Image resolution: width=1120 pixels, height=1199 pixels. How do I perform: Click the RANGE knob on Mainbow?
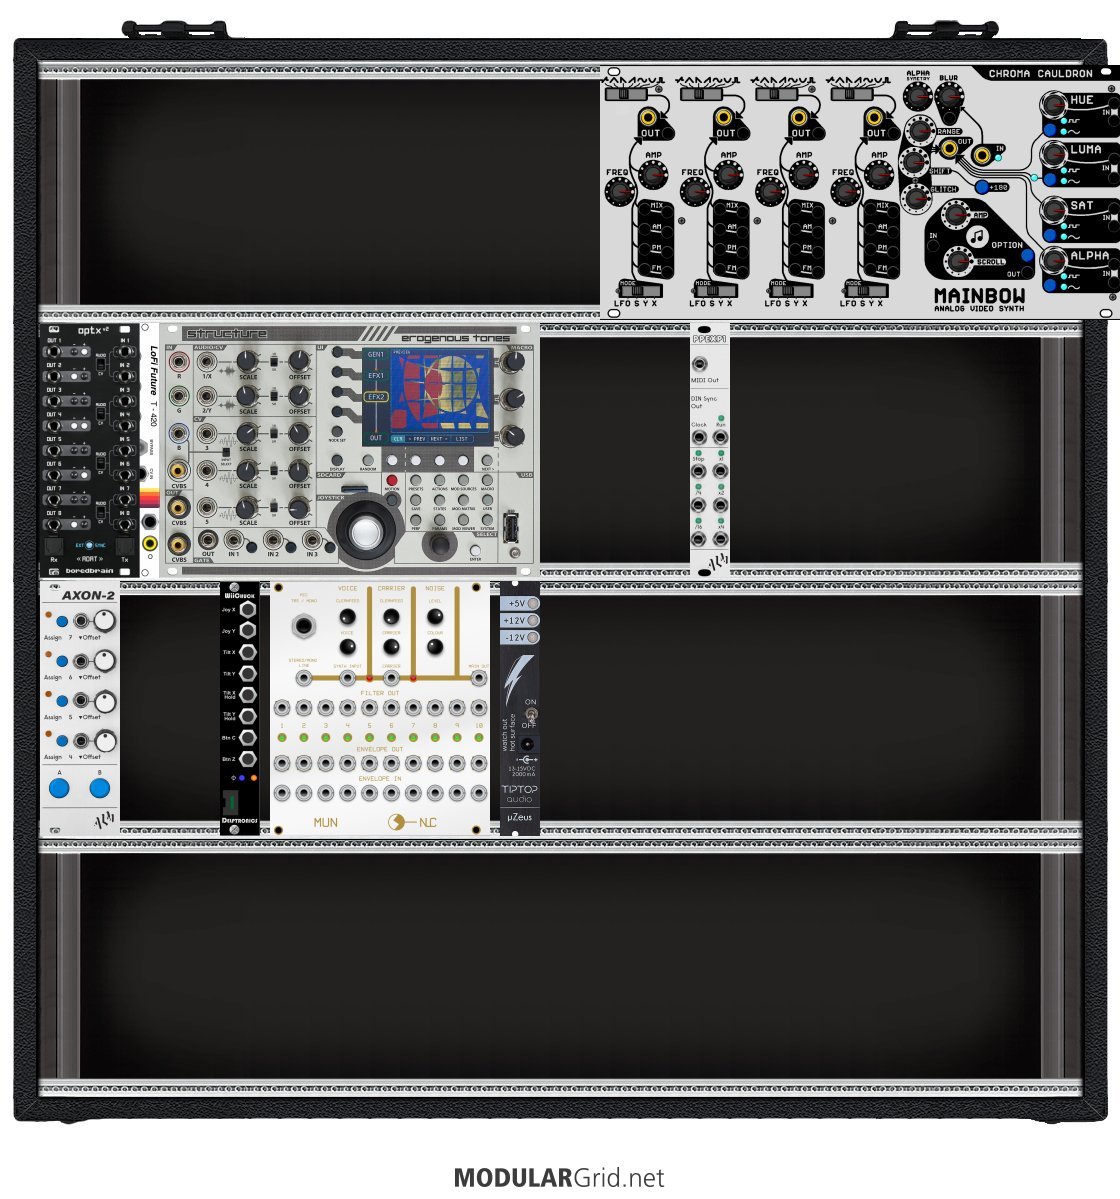920,132
